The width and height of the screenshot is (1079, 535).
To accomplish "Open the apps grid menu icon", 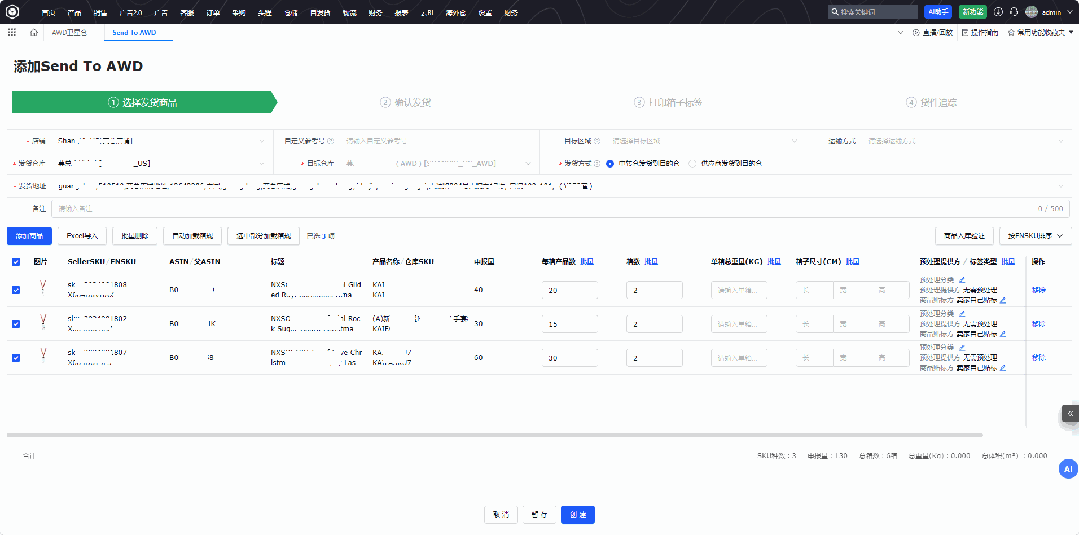I will pos(12,33).
